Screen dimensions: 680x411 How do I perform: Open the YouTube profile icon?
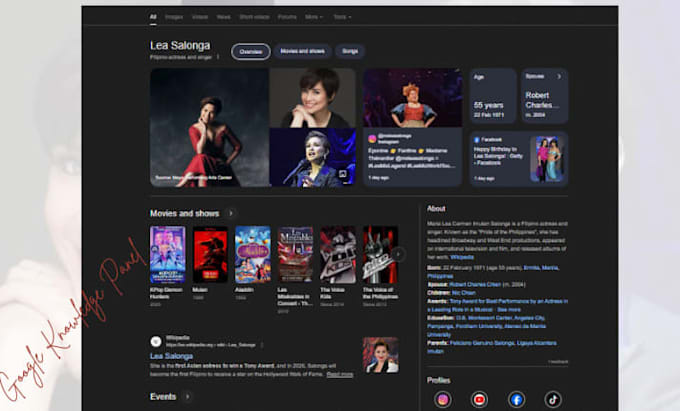(x=479, y=399)
